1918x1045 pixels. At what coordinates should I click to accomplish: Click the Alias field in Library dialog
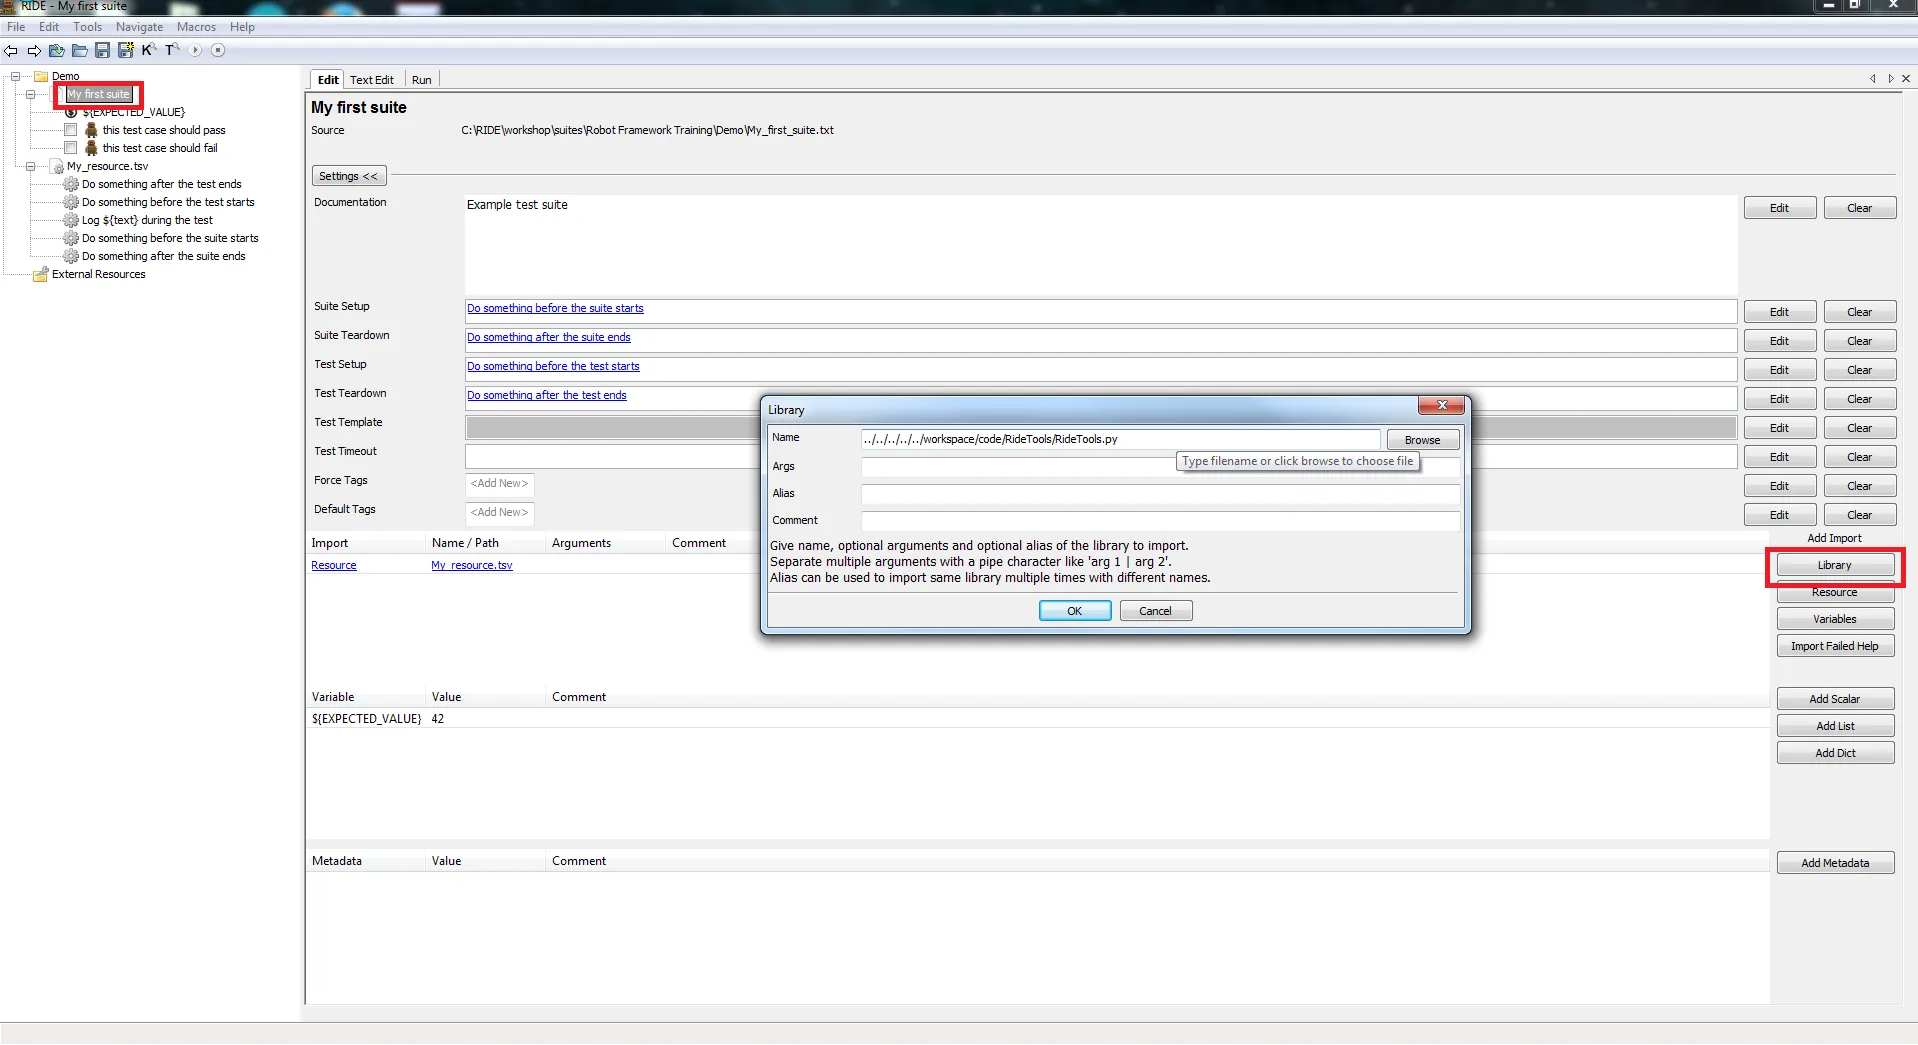pyautogui.click(x=1160, y=494)
